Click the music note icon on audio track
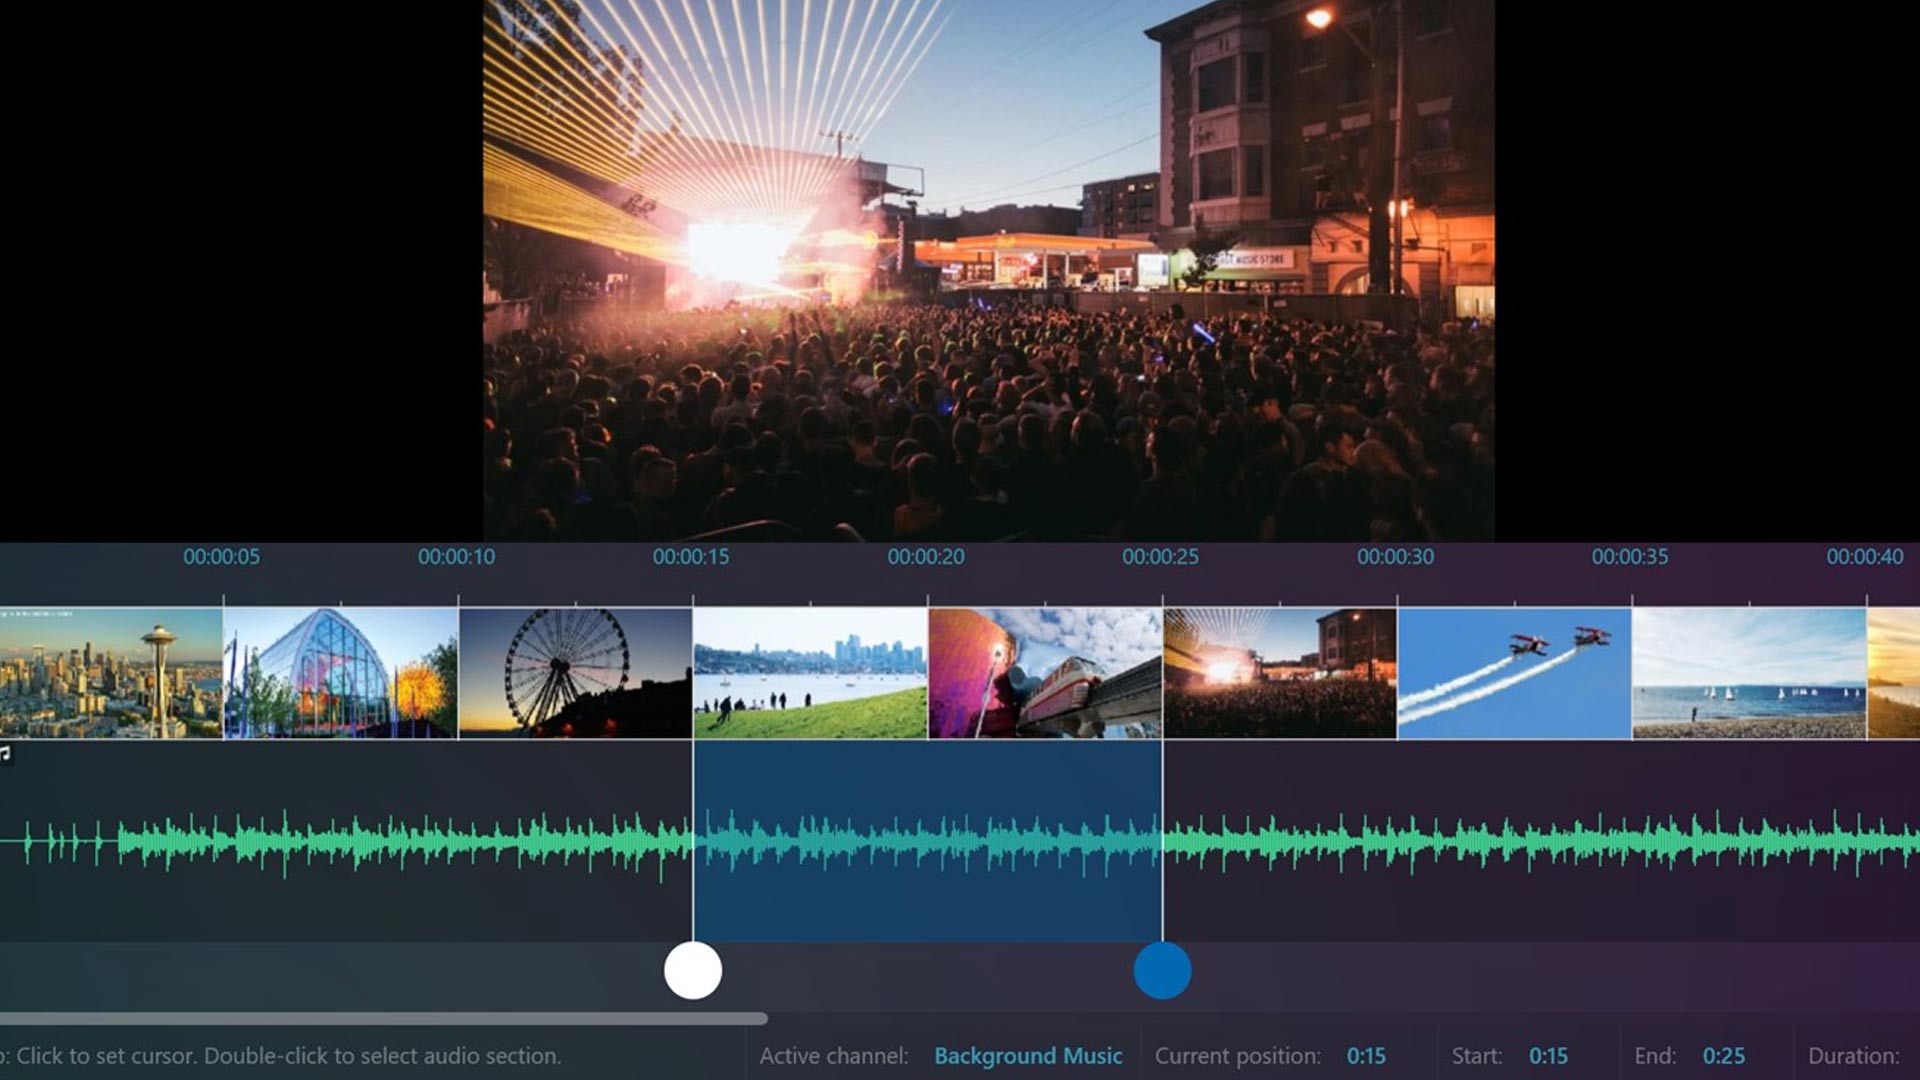 pyautogui.click(x=5, y=752)
